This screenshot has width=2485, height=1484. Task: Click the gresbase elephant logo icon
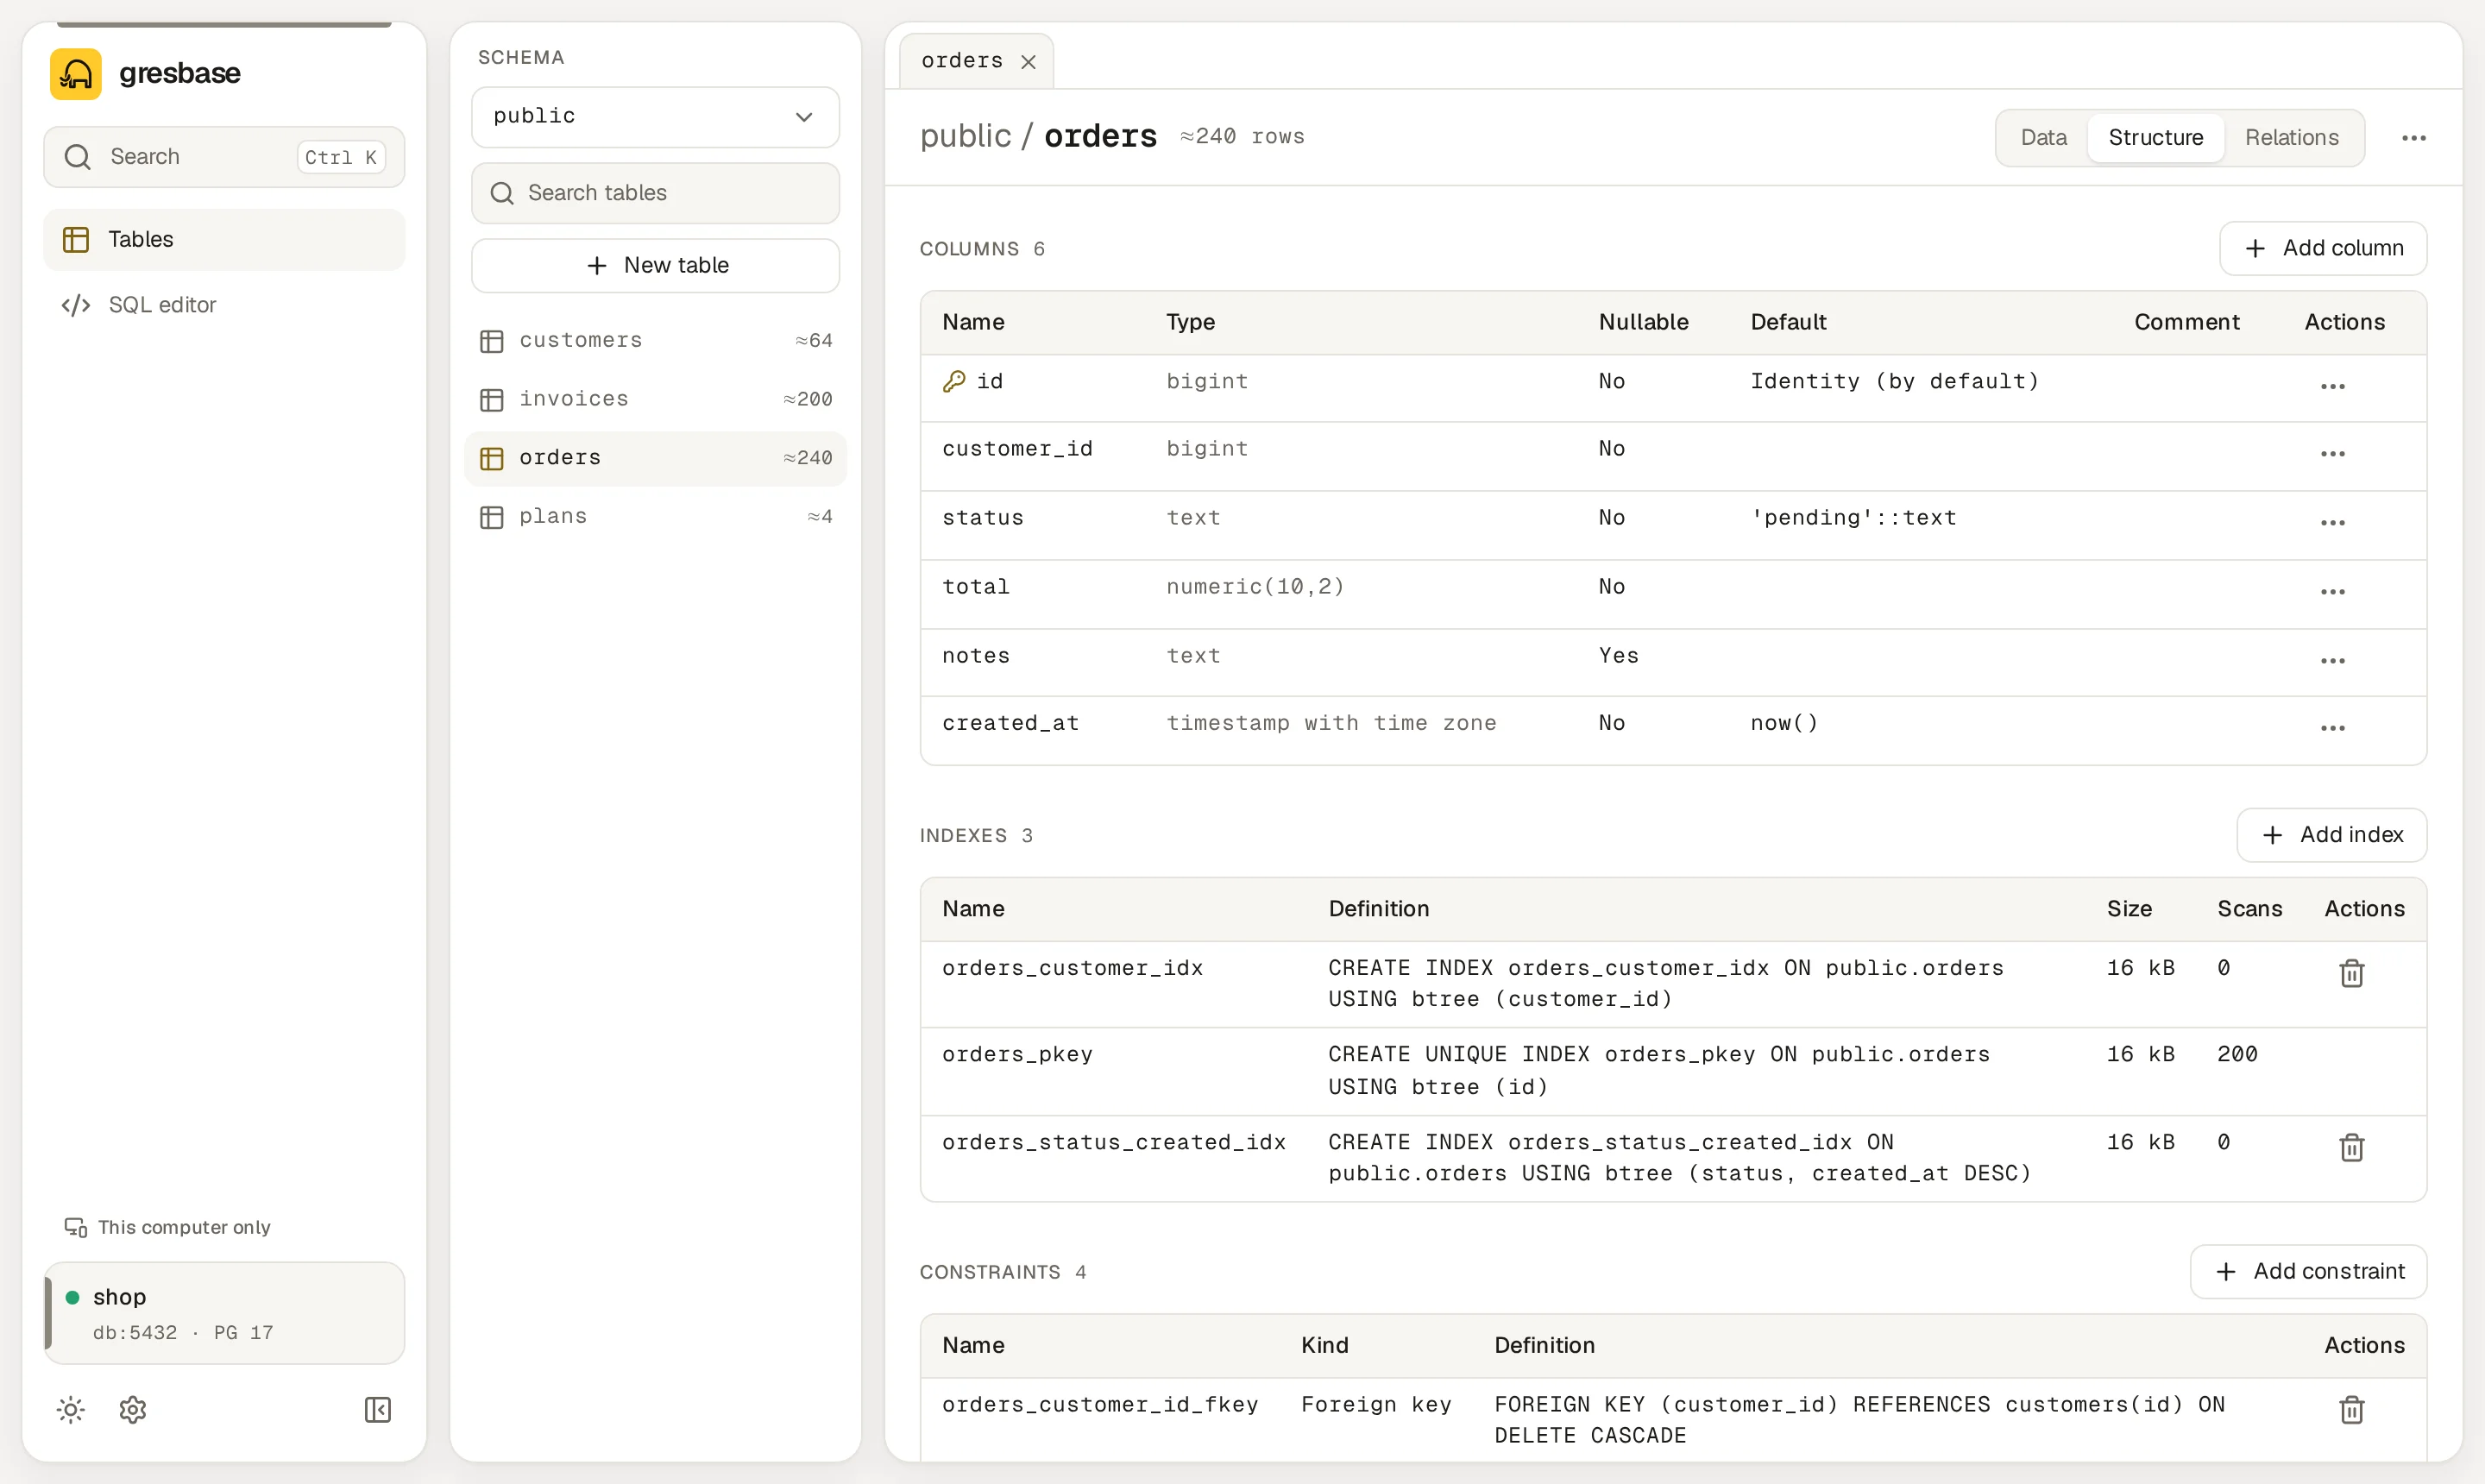pos(76,74)
